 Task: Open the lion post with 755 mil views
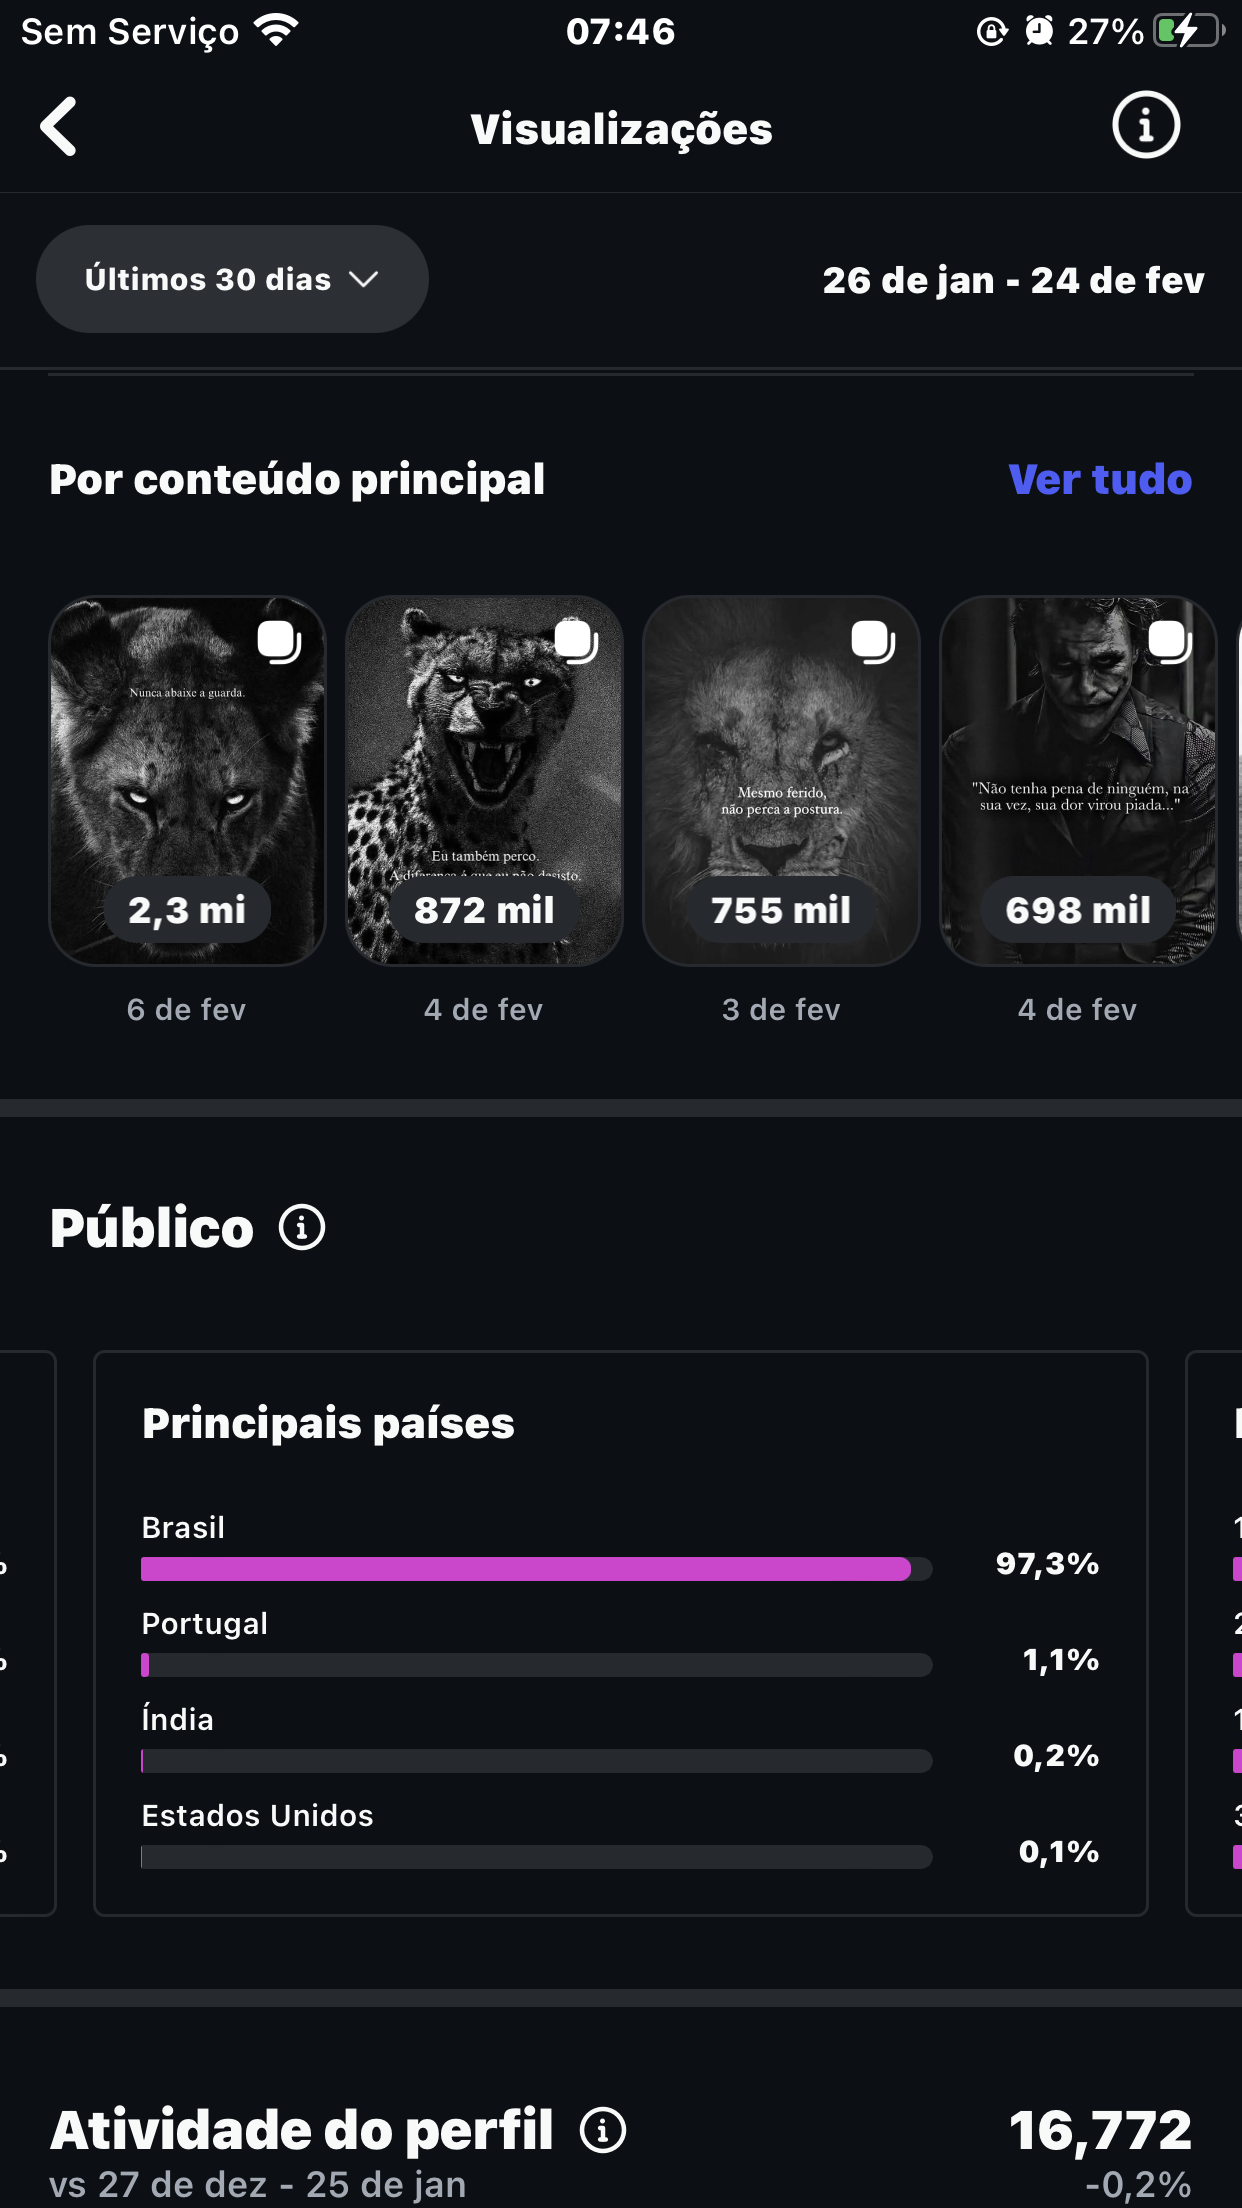[781, 780]
